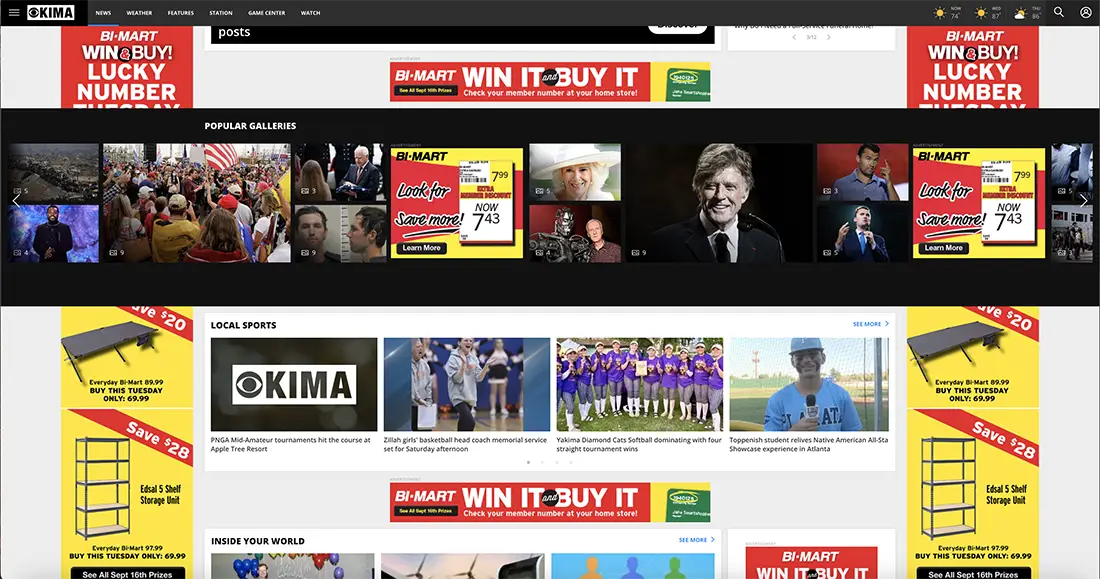Viewport: 1100px width, 579px height.
Task: Open the Game Center menu
Action: tap(267, 13)
